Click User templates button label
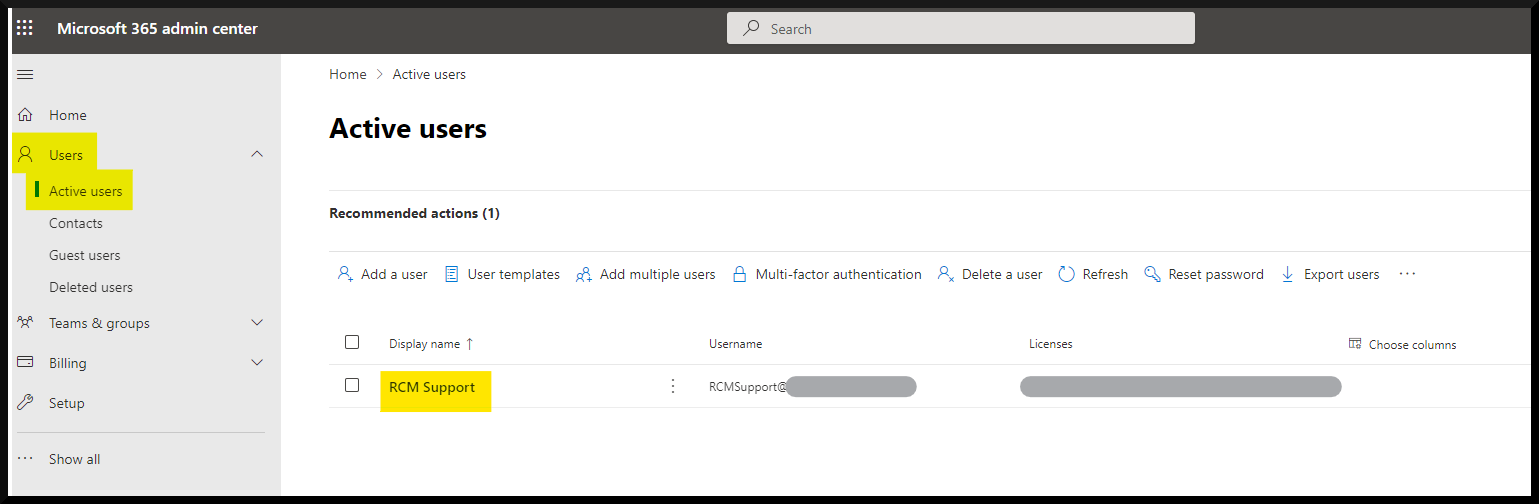Viewport: 1539px width, 504px height. [x=514, y=274]
